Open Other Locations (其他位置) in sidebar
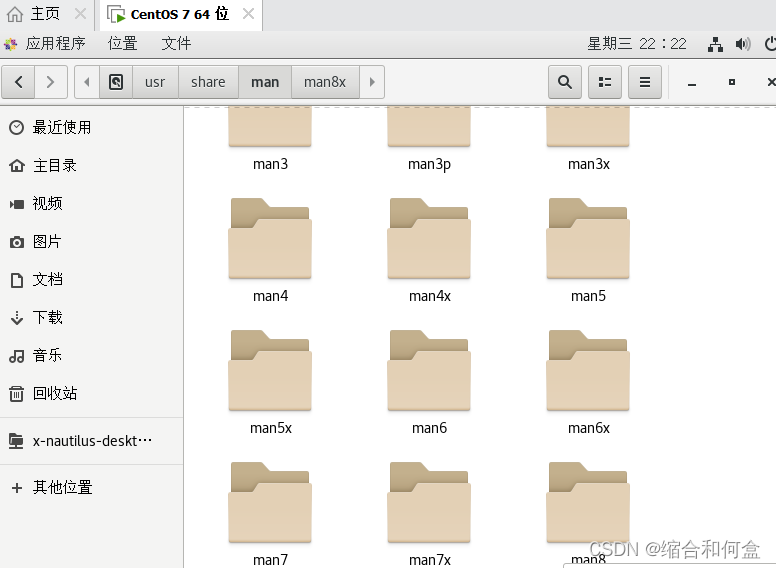 pos(92,487)
